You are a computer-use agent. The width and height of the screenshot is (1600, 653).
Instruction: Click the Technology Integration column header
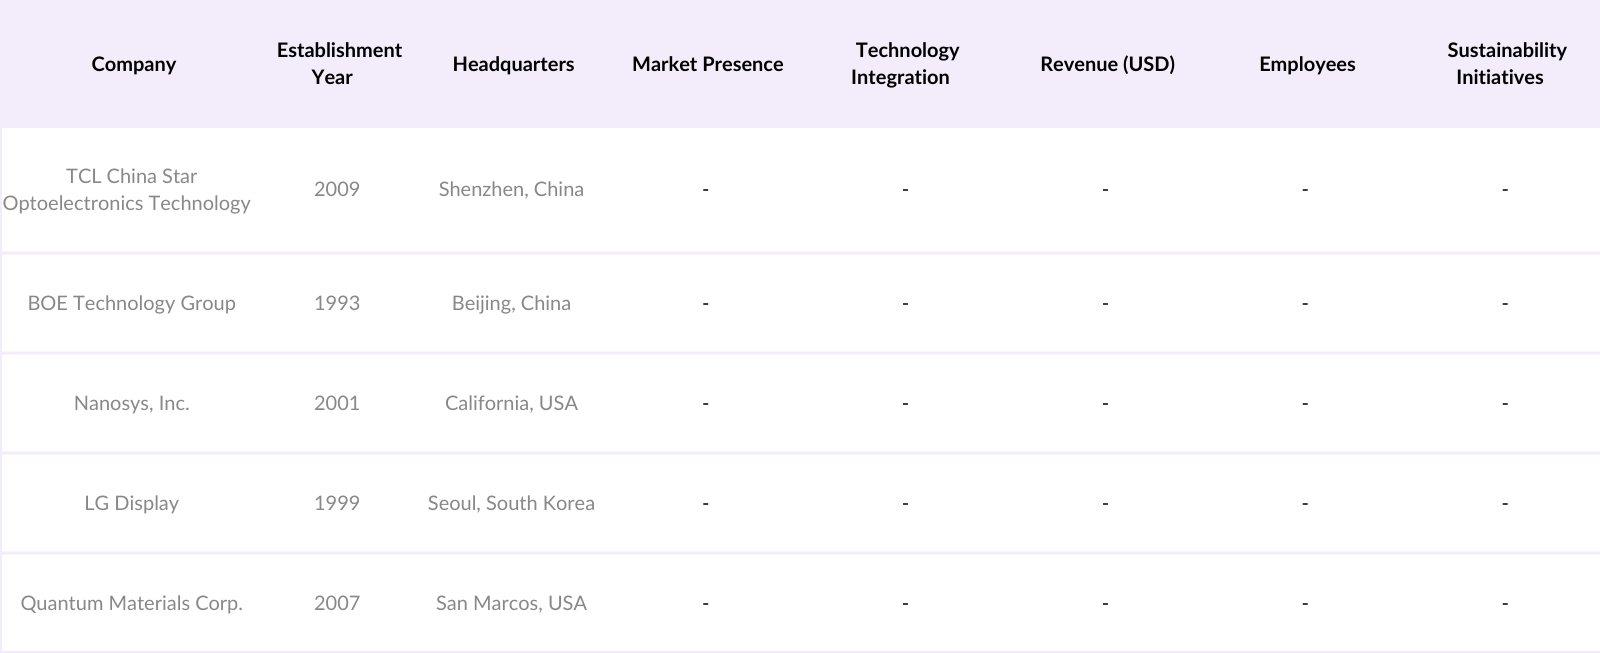905,63
